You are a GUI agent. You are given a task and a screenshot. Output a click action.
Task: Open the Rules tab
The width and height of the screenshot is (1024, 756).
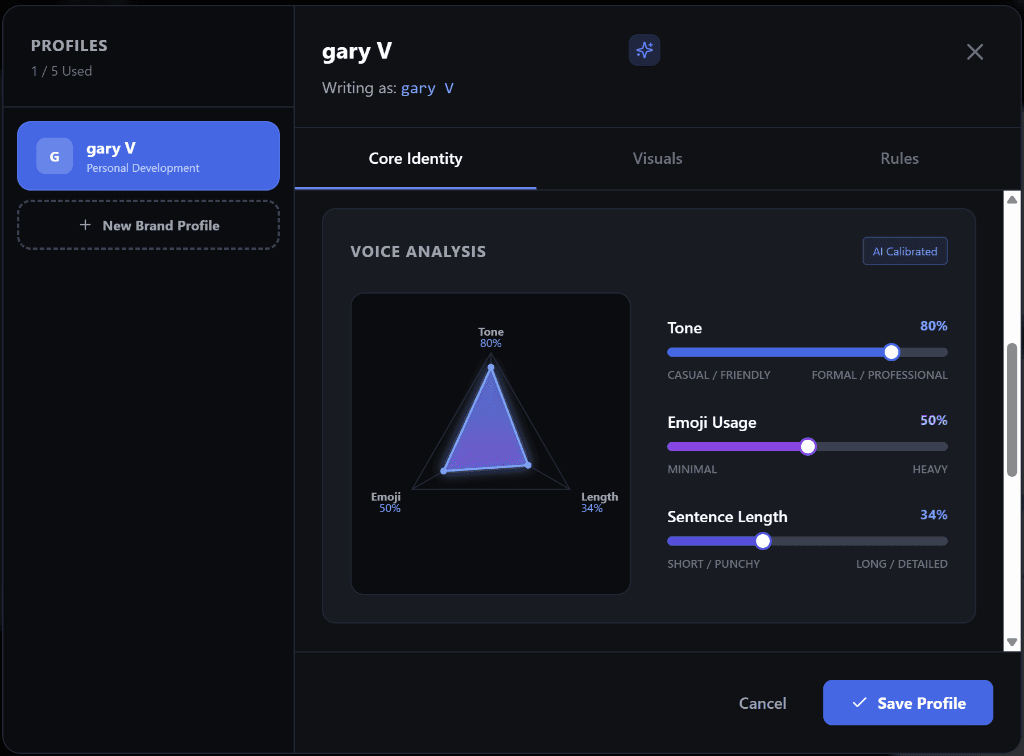point(899,159)
